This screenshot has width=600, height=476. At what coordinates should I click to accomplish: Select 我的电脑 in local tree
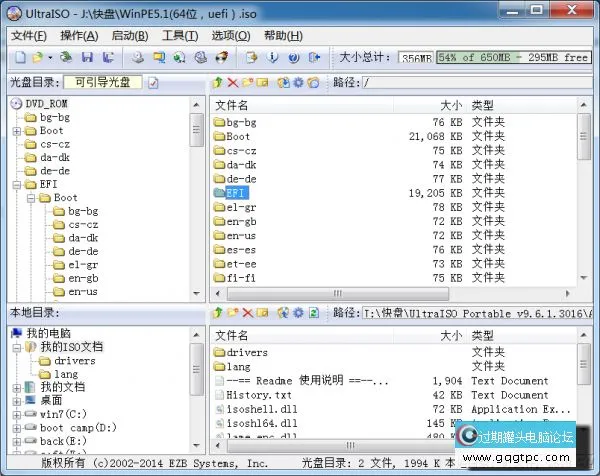pos(41,333)
